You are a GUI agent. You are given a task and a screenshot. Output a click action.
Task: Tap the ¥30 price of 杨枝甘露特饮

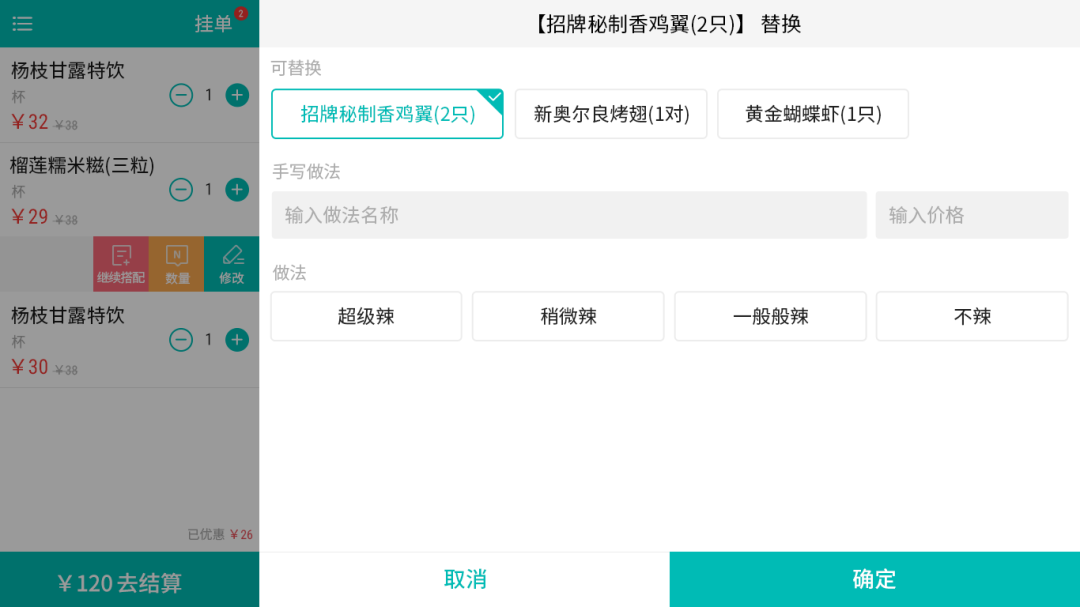point(30,367)
